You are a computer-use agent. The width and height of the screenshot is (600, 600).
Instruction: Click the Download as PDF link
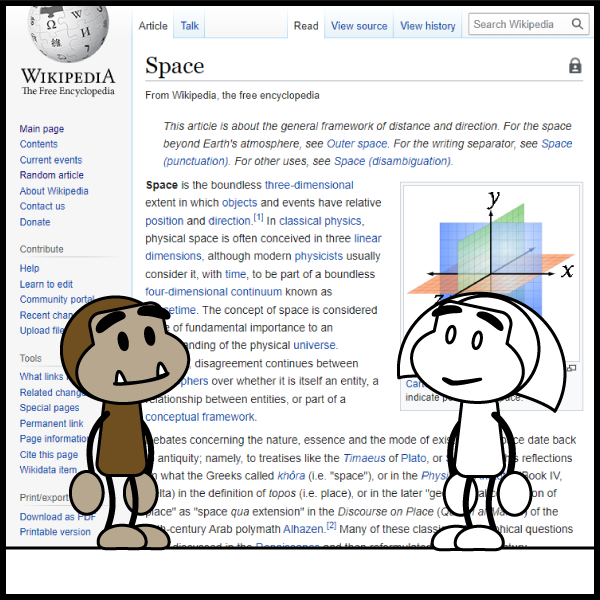tap(58, 517)
